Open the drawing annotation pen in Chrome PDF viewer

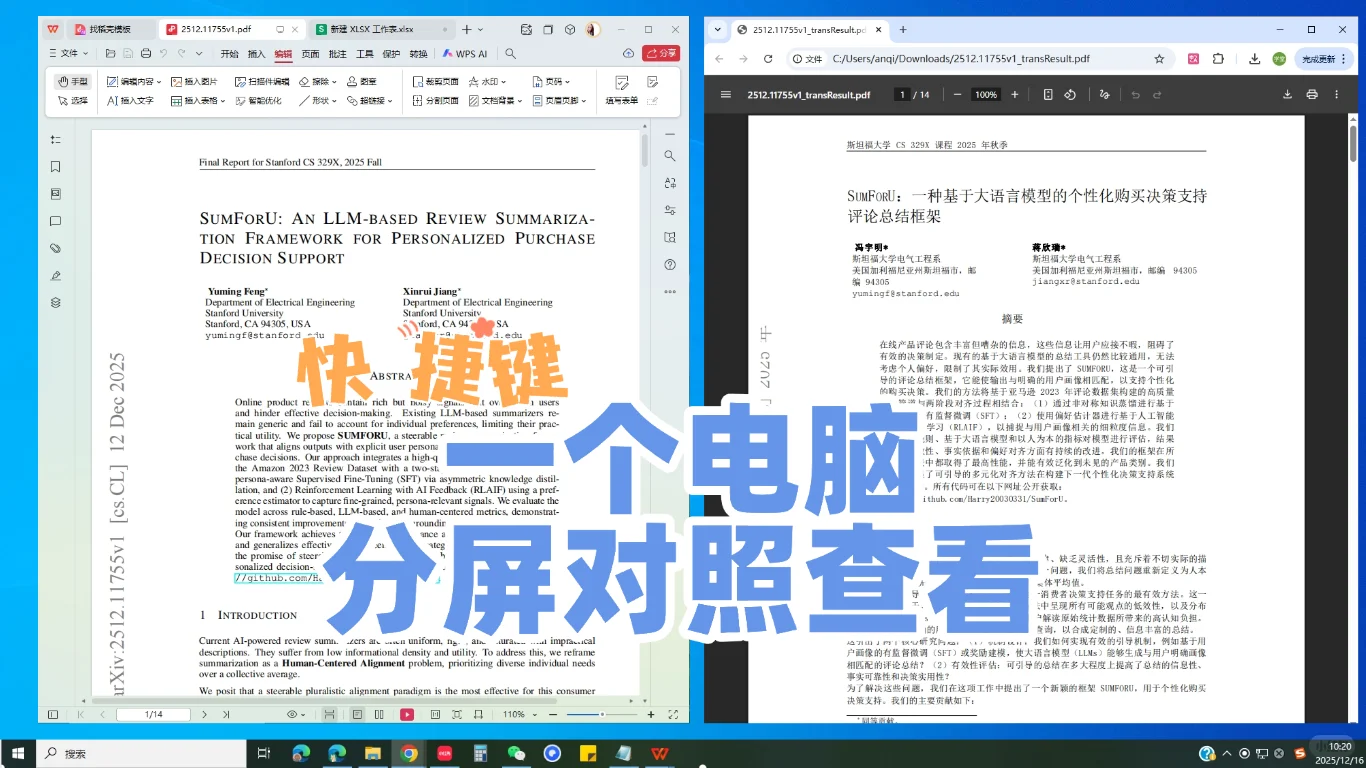(x=1103, y=94)
